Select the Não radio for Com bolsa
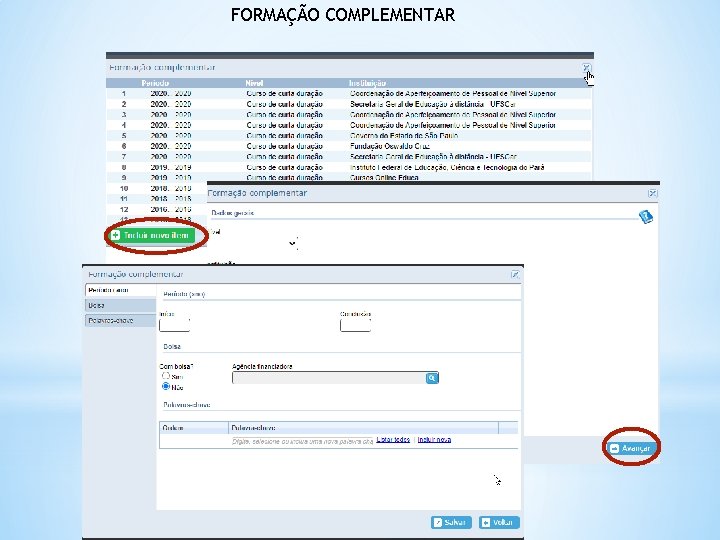 click(x=166, y=387)
